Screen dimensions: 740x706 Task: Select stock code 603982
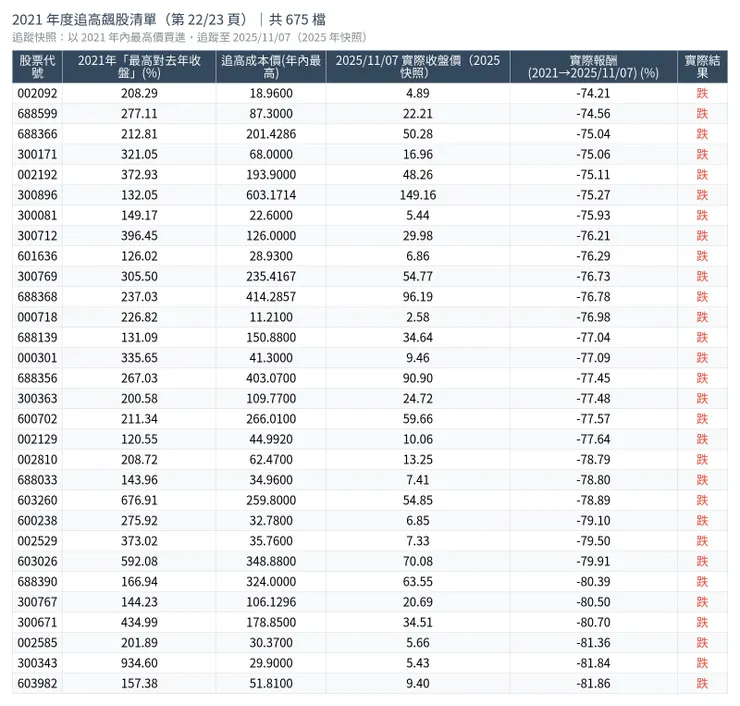coord(37,683)
